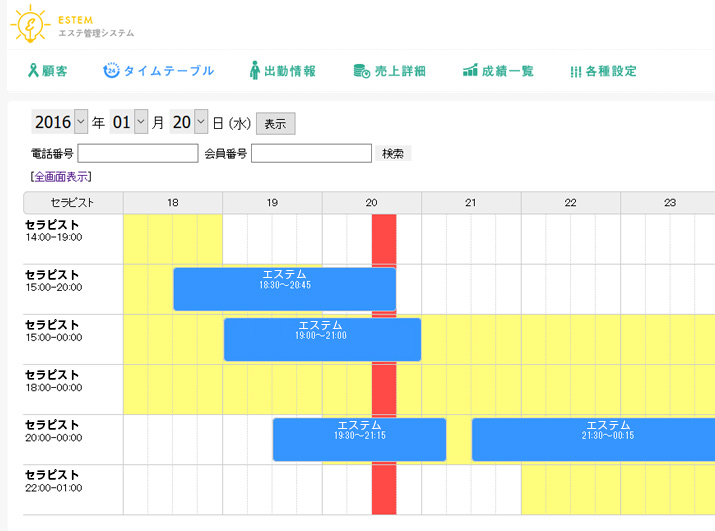Click the sales details coins icon
The image size is (715, 531).
click(x=361, y=71)
